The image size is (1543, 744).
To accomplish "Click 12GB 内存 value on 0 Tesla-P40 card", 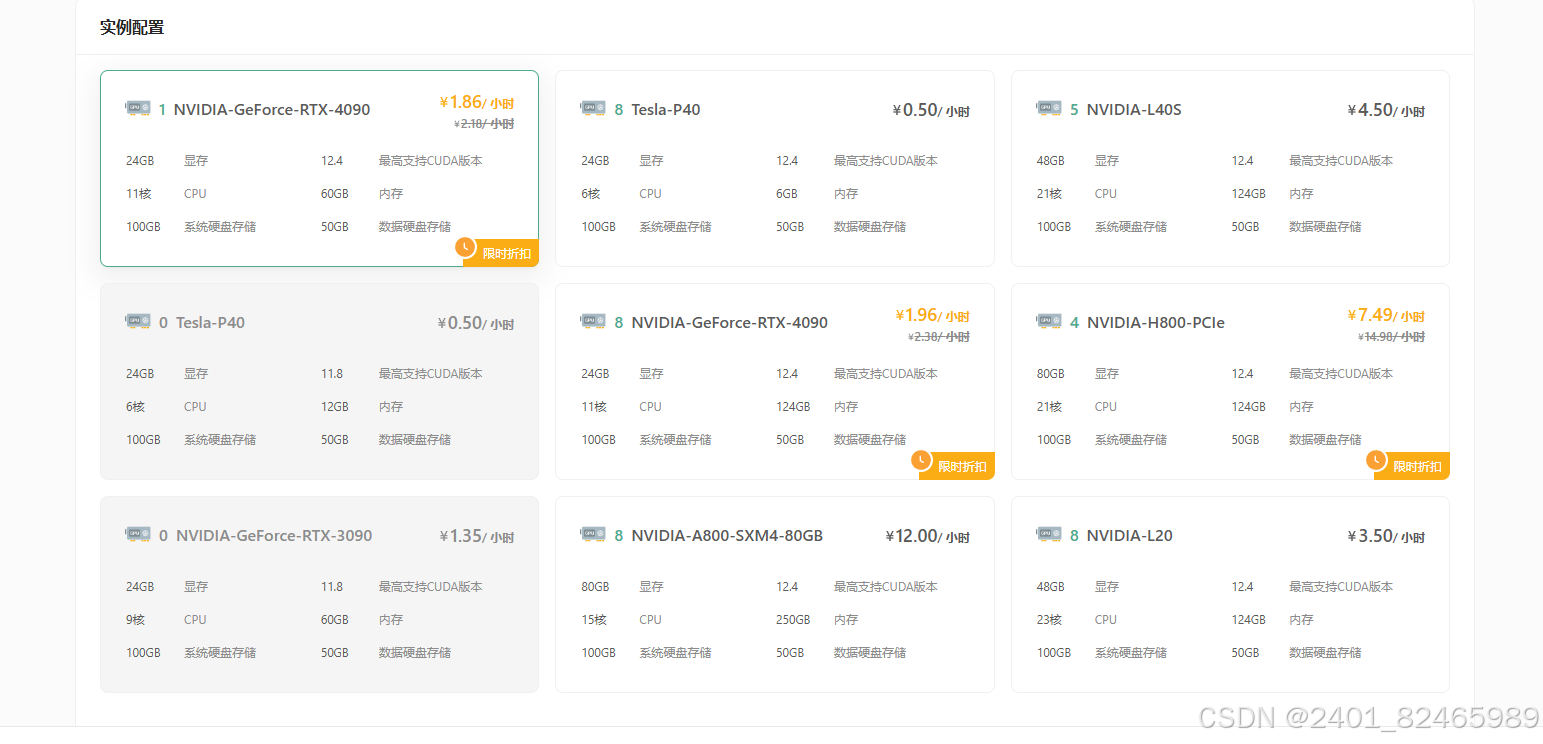I will click(335, 407).
